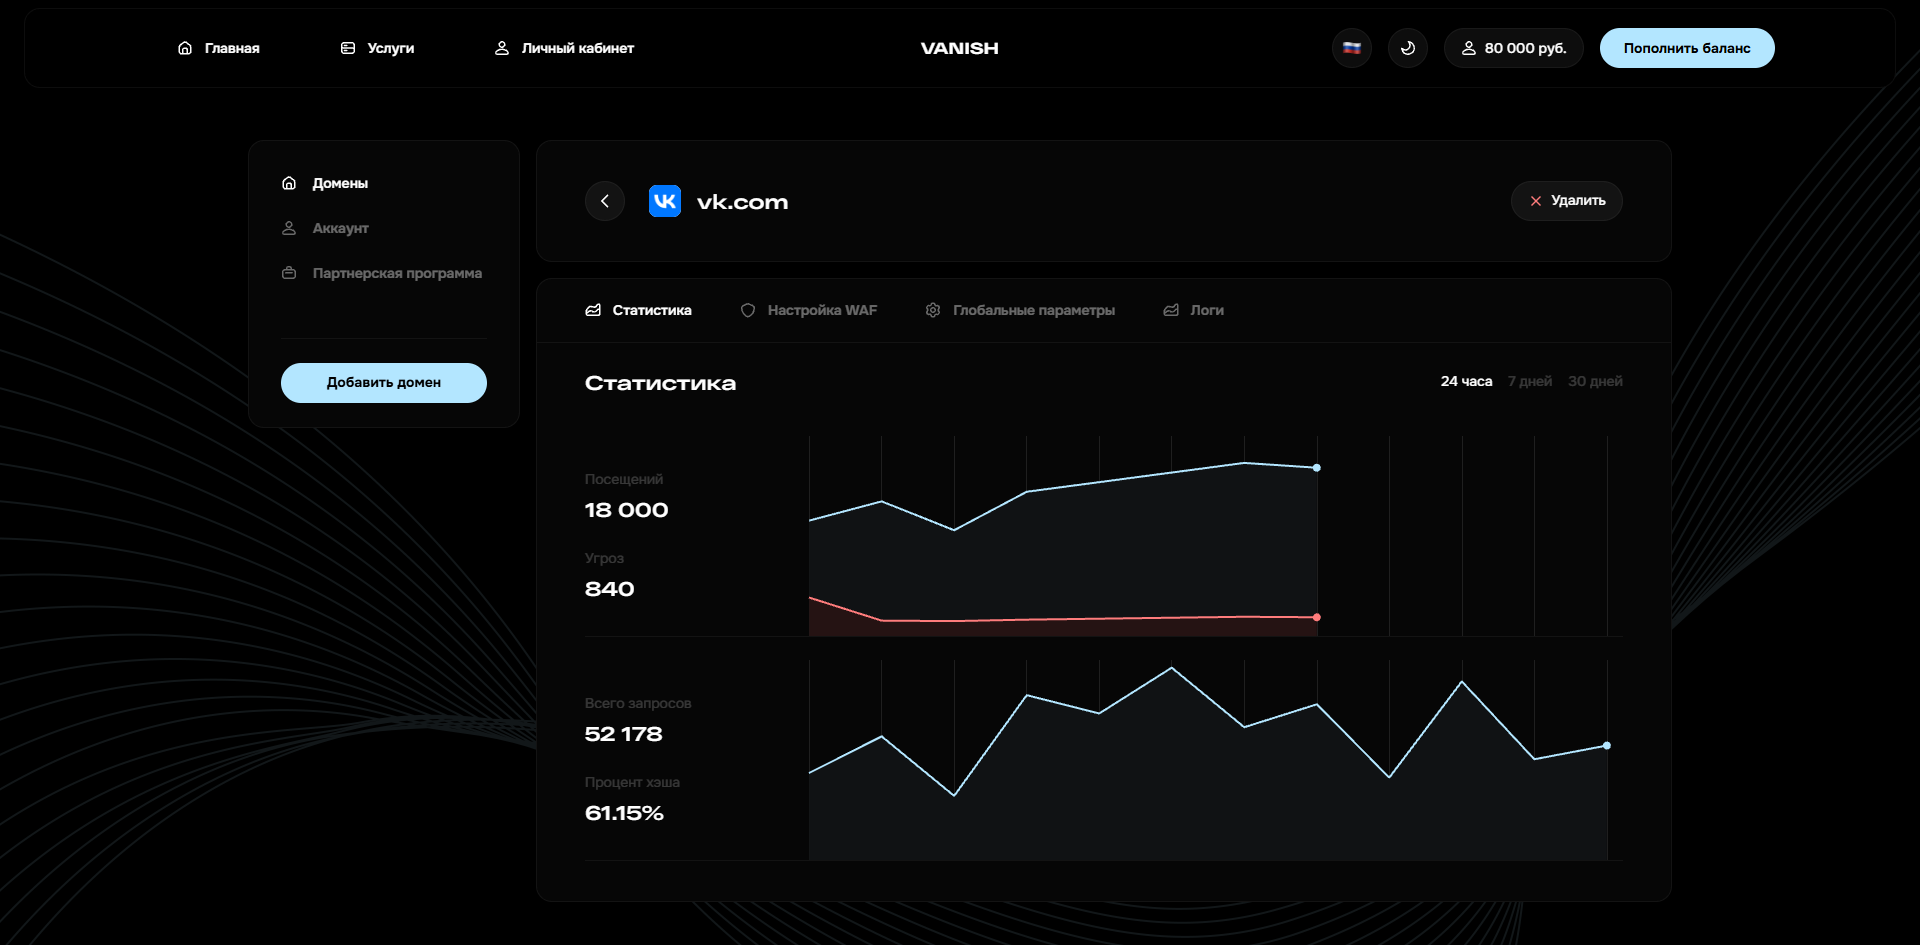Image resolution: width=1920 pixels, height=945 pixels.
Task: Click the home icon next to Главная
Action: tap(185, 48)
